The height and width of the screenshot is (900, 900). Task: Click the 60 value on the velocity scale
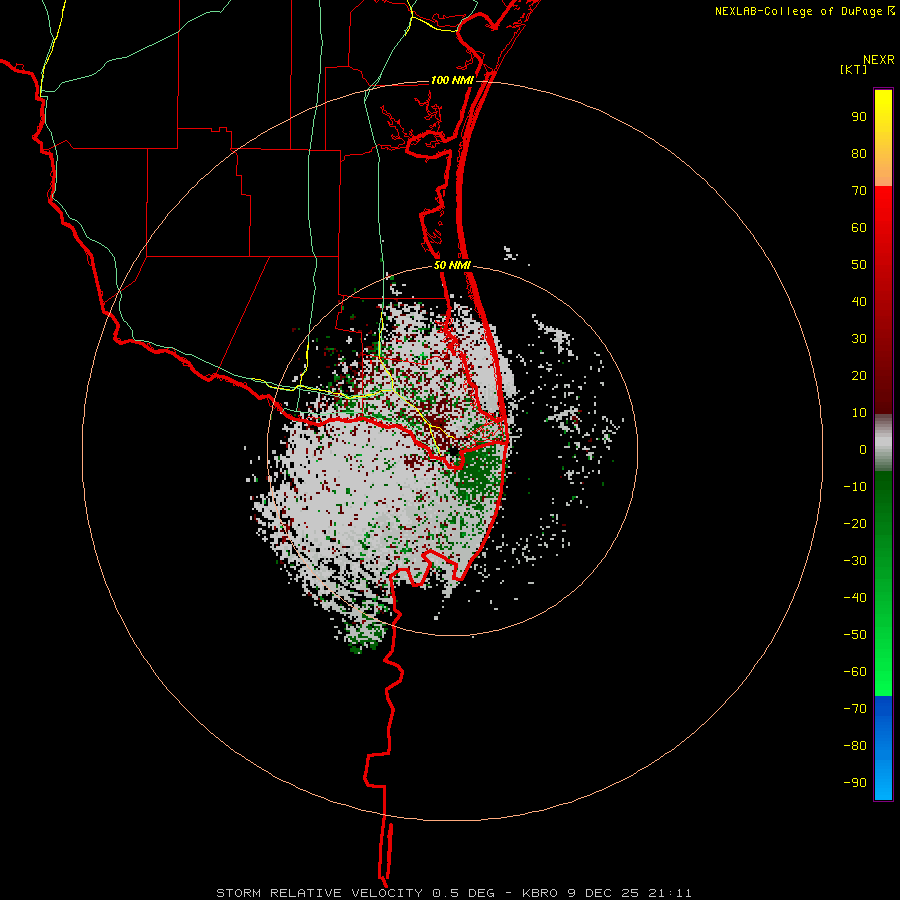click(859, 228)
